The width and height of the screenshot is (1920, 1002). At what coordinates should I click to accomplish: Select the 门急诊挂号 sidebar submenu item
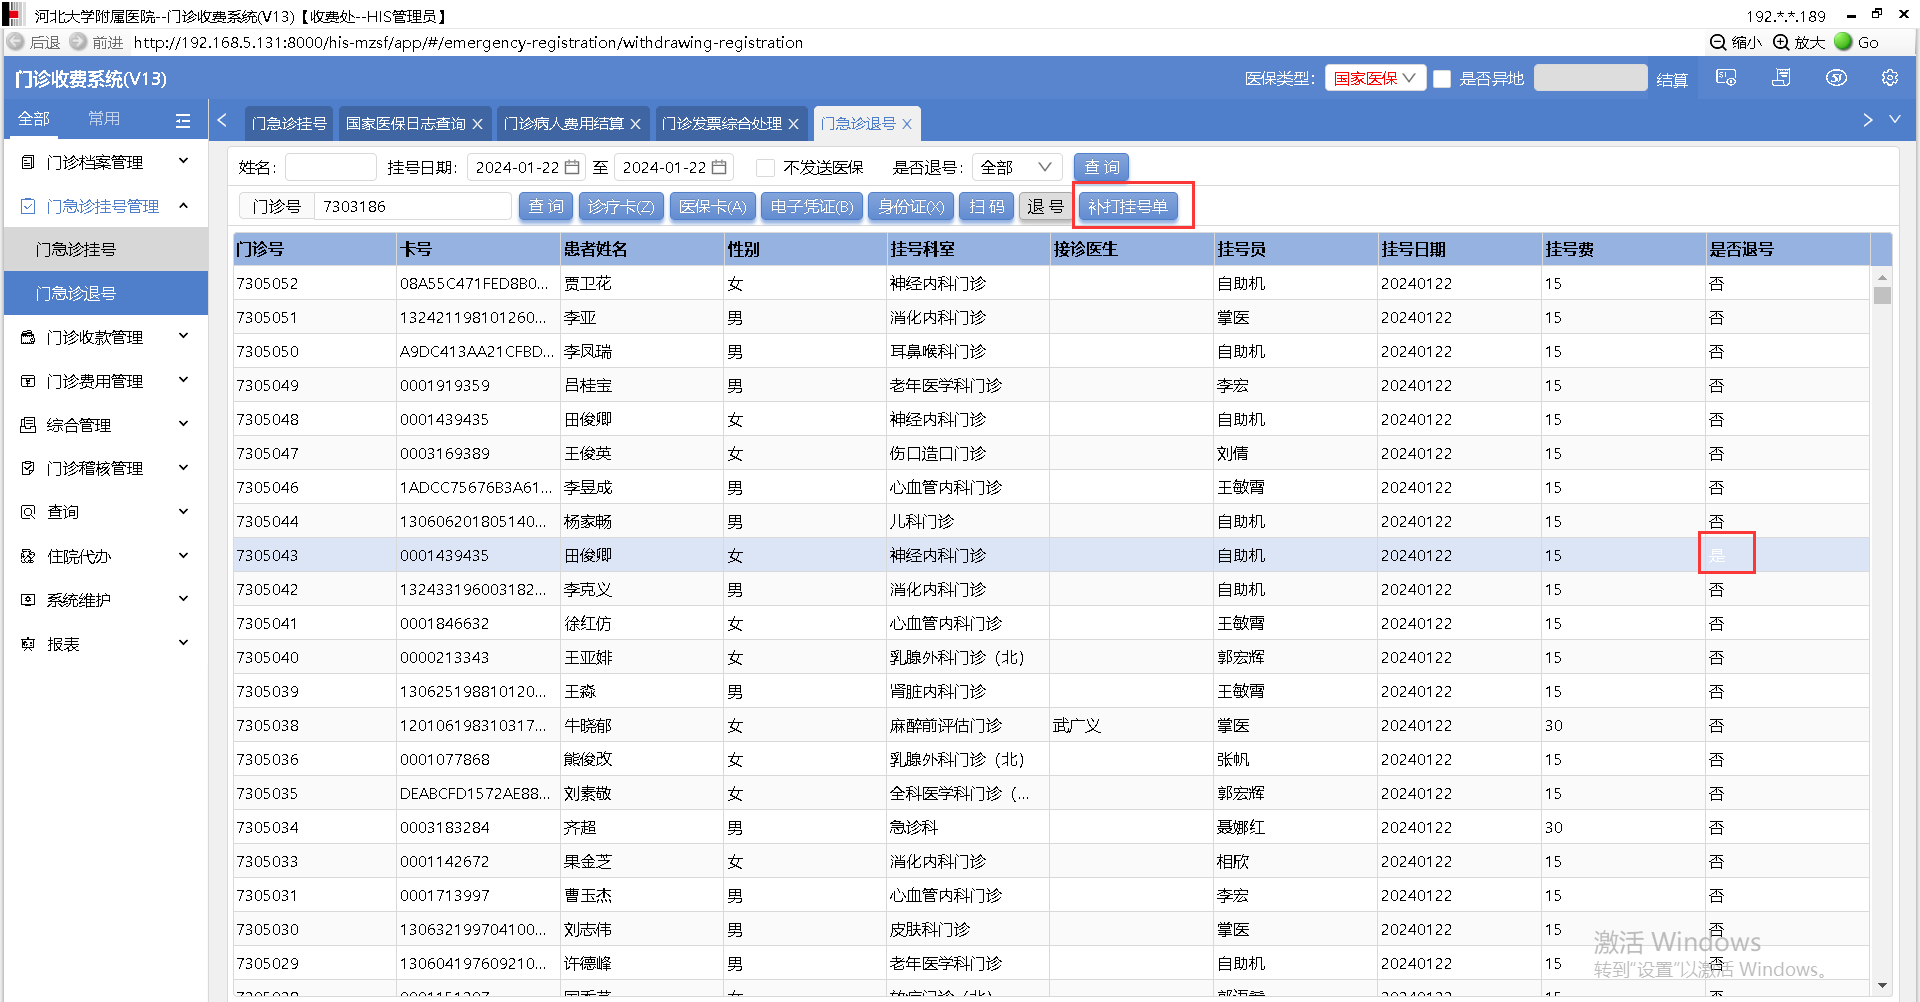coord(106,249)
